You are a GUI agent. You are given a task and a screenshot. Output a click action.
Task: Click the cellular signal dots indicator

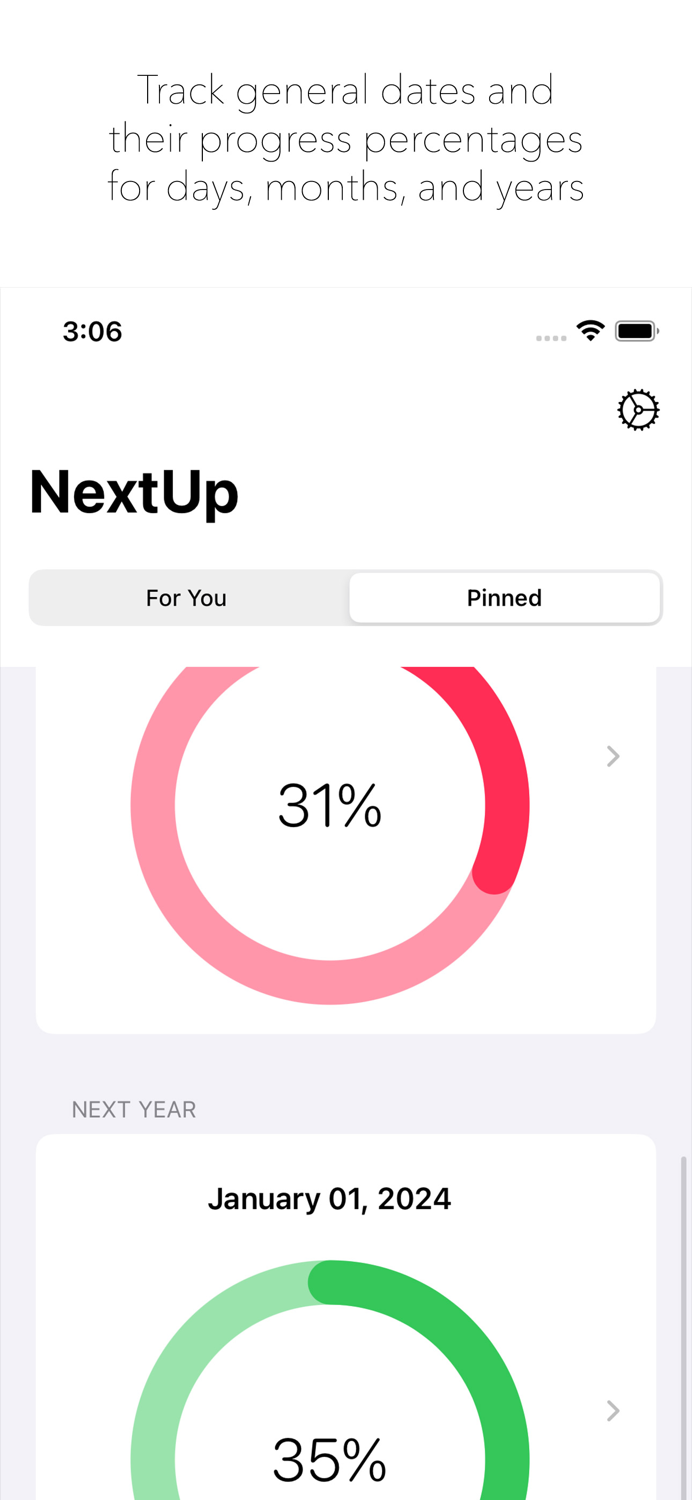[551, 338]
